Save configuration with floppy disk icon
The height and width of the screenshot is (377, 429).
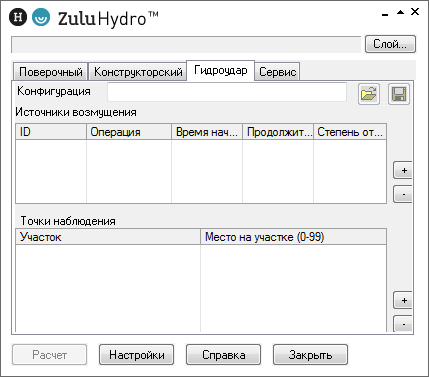(399, 94)
